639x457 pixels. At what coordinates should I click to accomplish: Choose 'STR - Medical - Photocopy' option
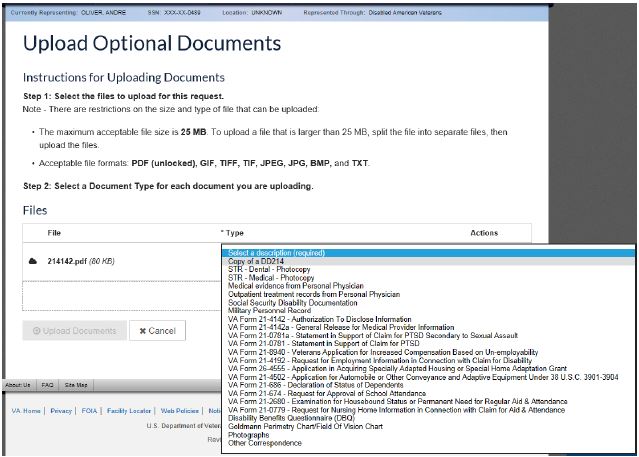428,278
